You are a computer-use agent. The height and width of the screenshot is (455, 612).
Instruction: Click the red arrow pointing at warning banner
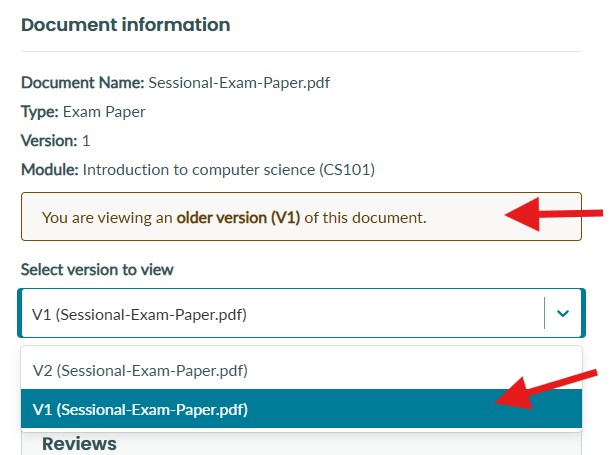[553, 214]
